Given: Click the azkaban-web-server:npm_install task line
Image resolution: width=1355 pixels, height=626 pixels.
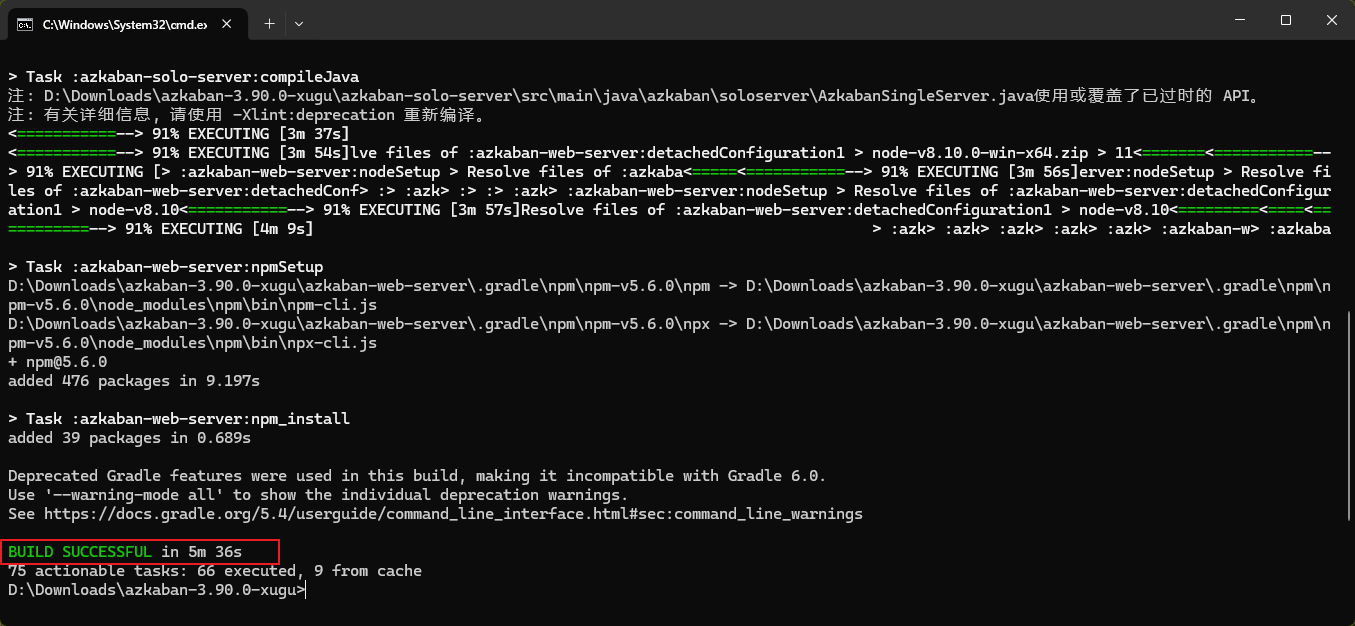Looking at the screenshot, I should (179, 419).
